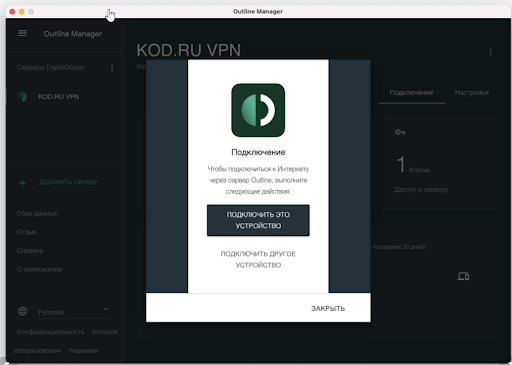Open the hamburger menu icon

point(22,33)
